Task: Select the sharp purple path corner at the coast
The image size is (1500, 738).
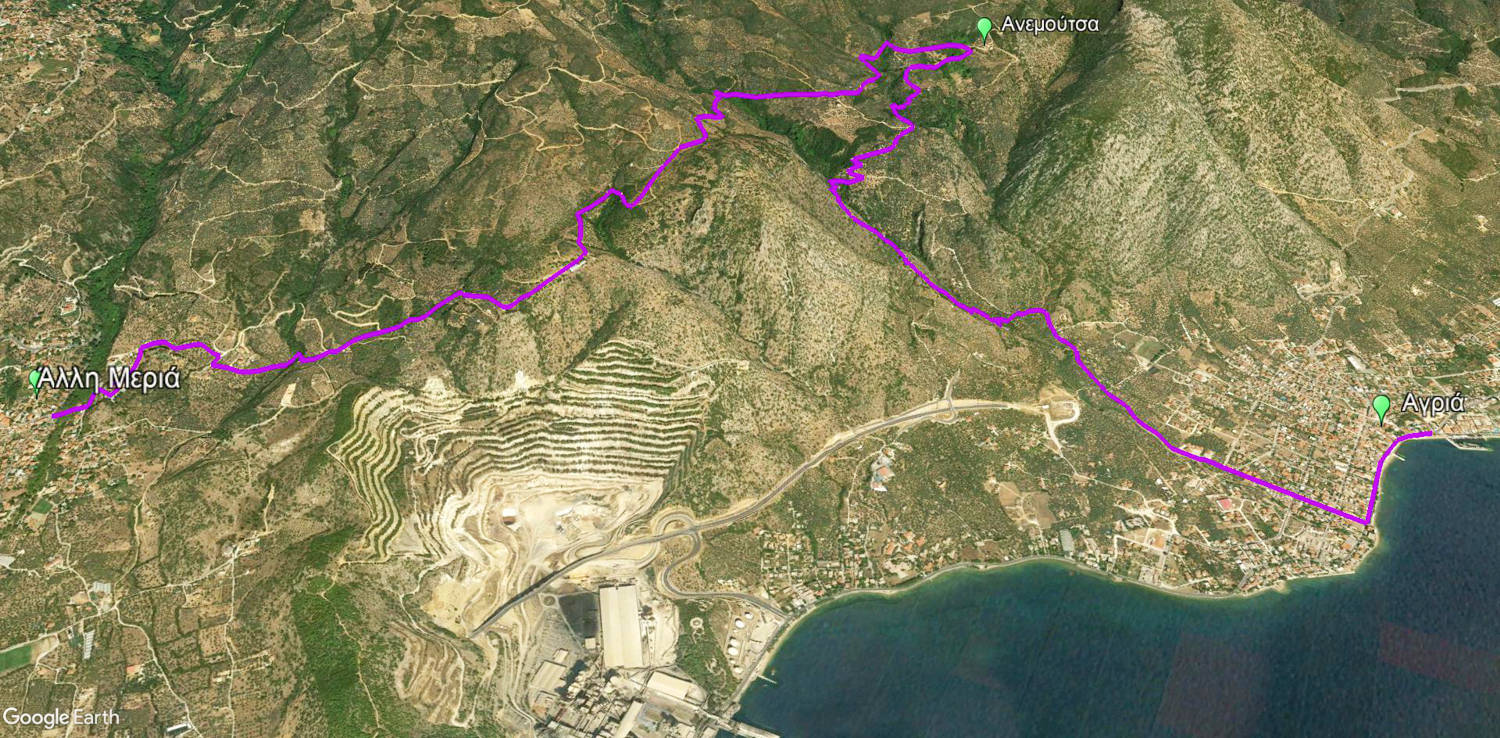Action: coord(1367,522)
